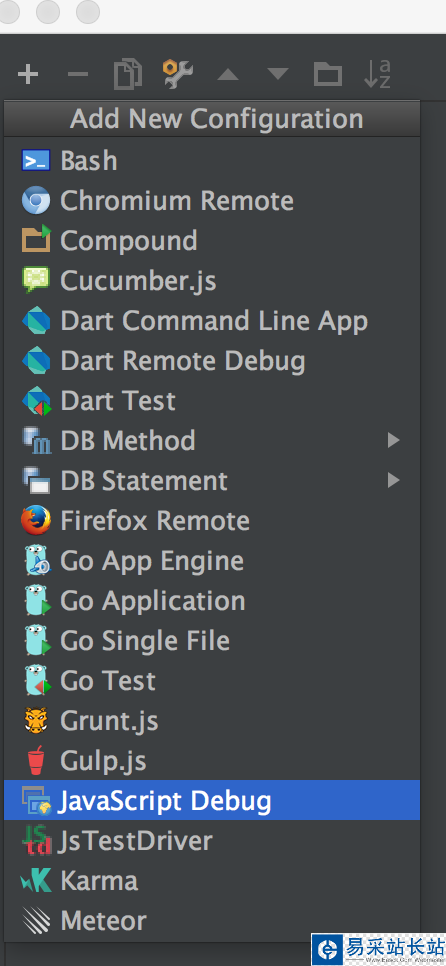Click the minus Remove Configuration icon

coord(78,75)
